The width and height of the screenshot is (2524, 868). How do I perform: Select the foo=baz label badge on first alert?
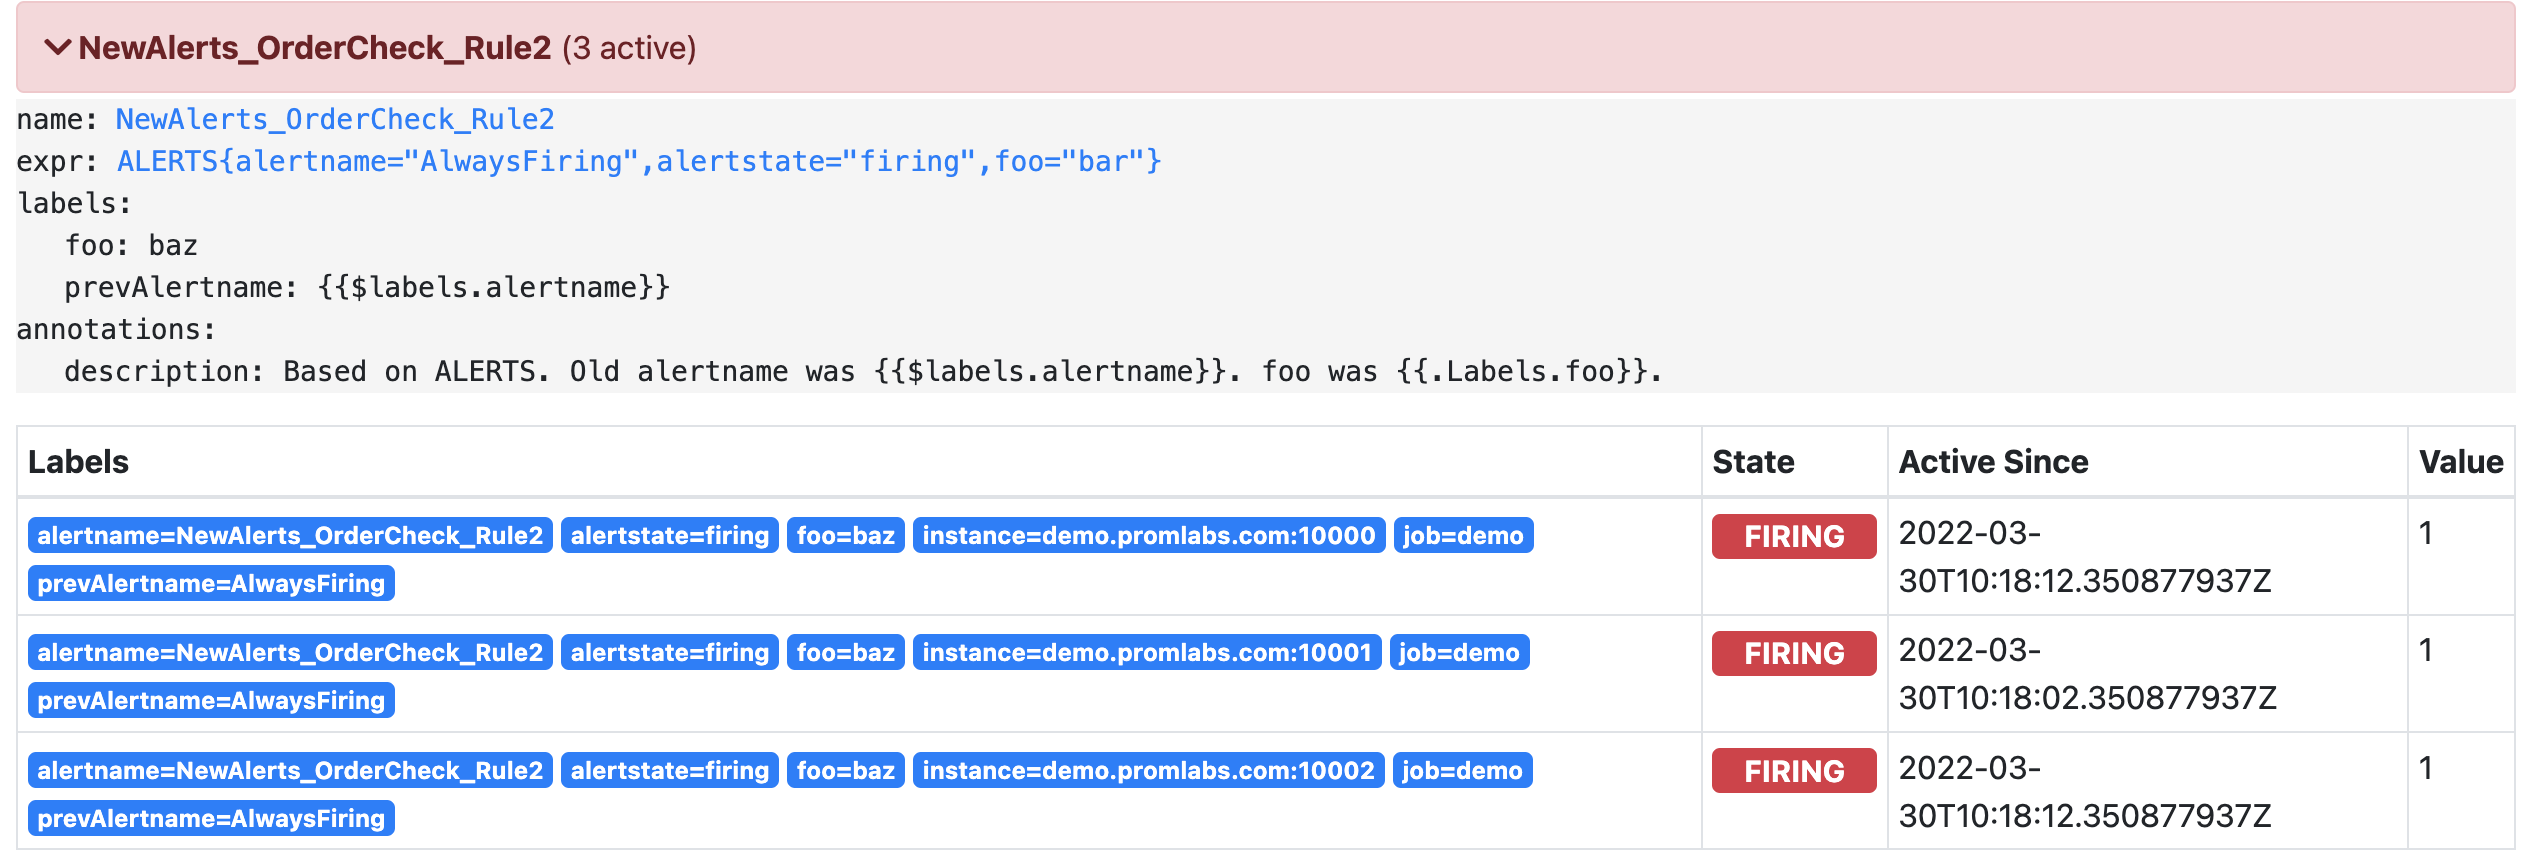click(846, 536)
